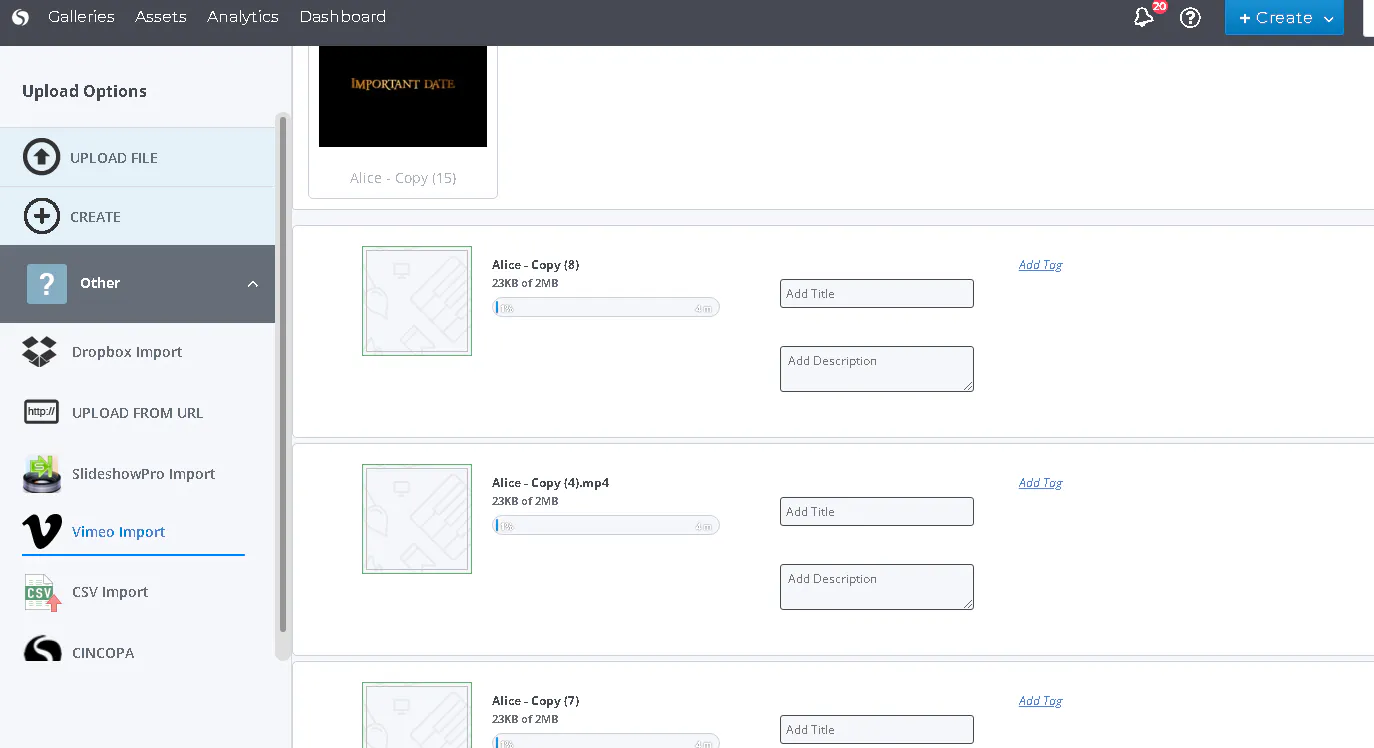Select the CSV Import option
Screen dimensions: 1374x748
point(110,592)
